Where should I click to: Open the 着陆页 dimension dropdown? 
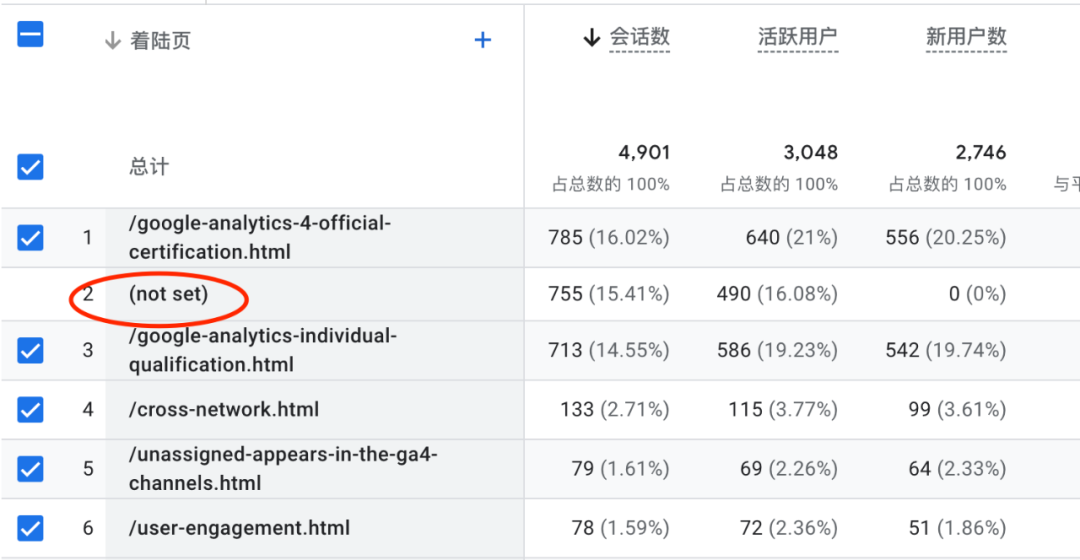pyautogui.click(x=160, y=41)
